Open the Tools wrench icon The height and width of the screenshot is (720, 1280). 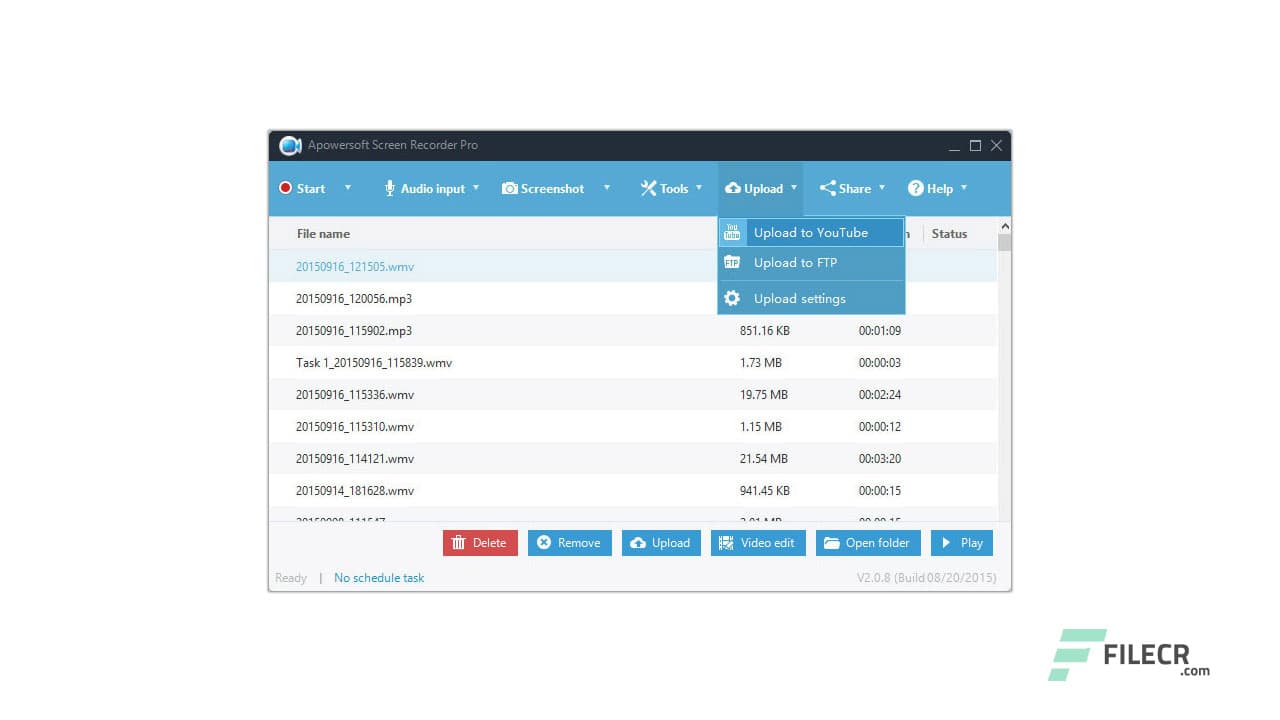point(648,188)
